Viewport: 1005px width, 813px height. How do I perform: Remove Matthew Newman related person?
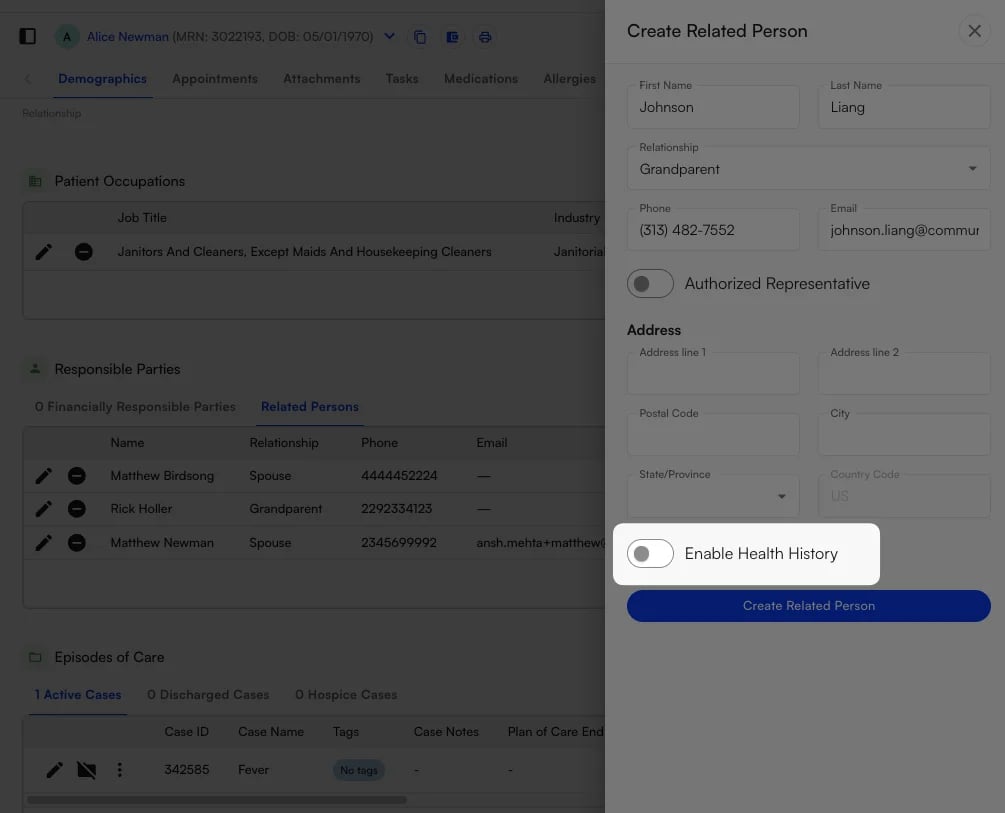(x=77, y=543)
